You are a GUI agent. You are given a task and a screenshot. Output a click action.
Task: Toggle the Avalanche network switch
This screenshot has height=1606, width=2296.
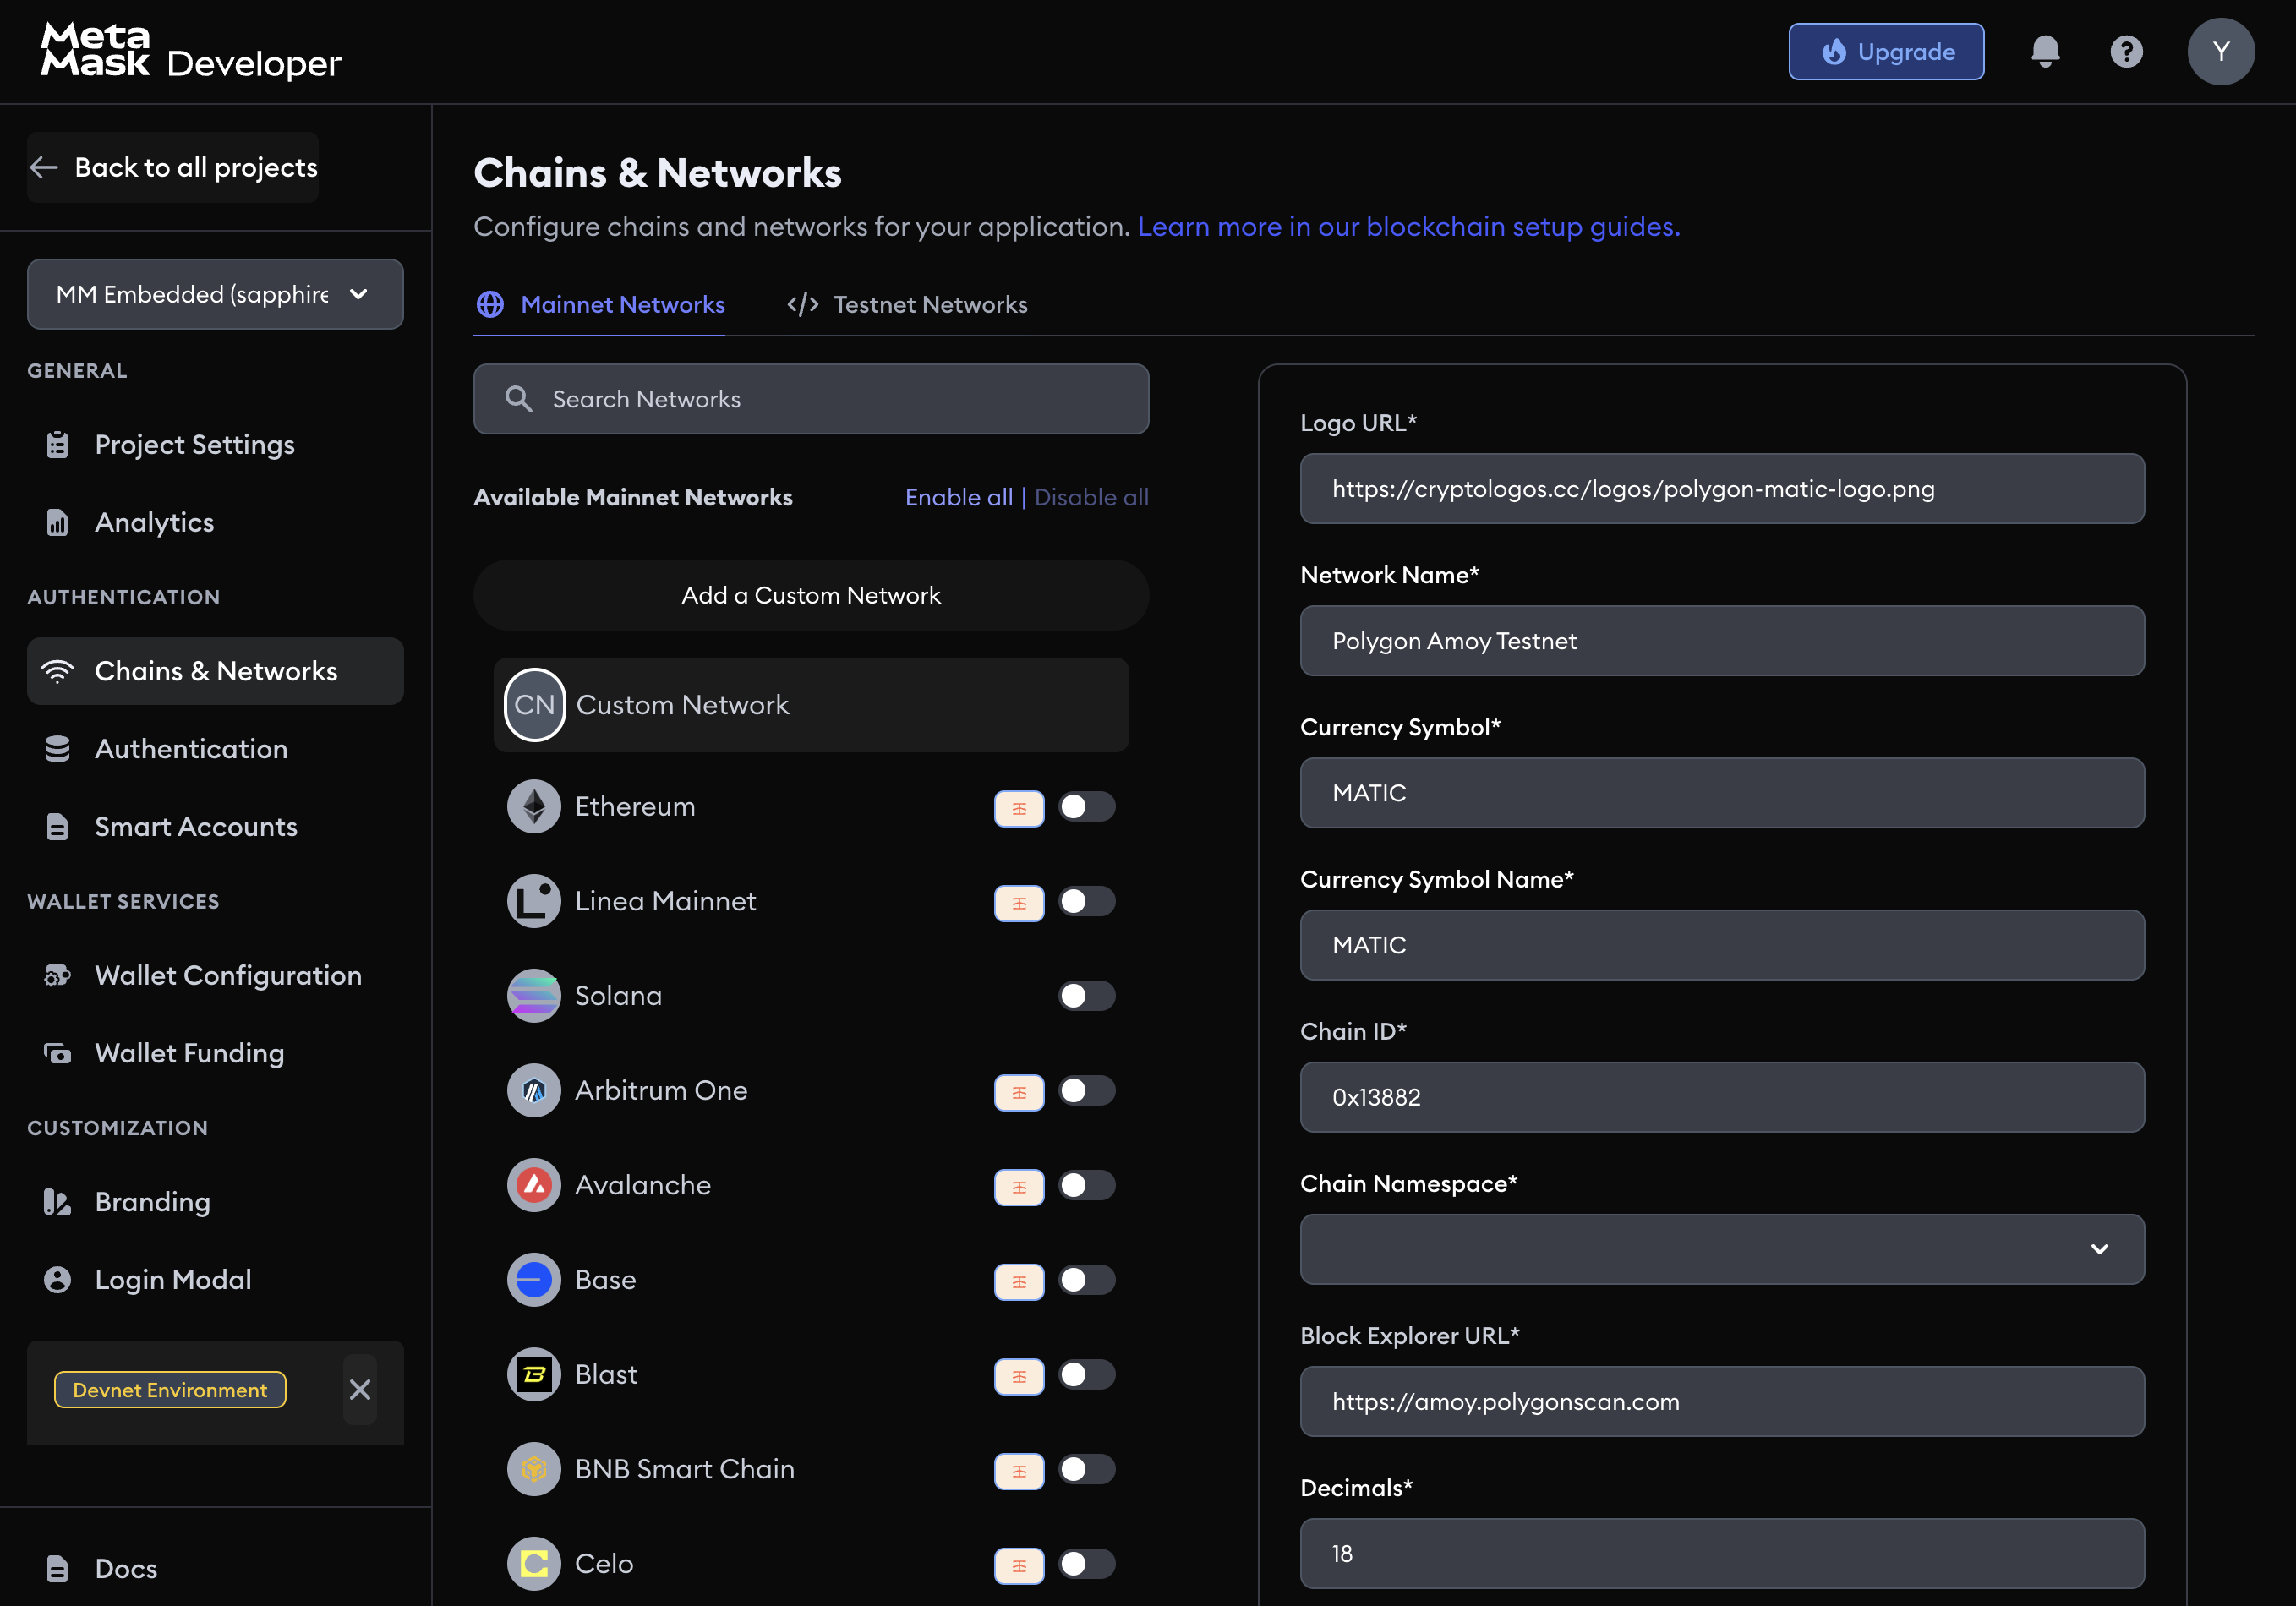pos(1087,1185)
